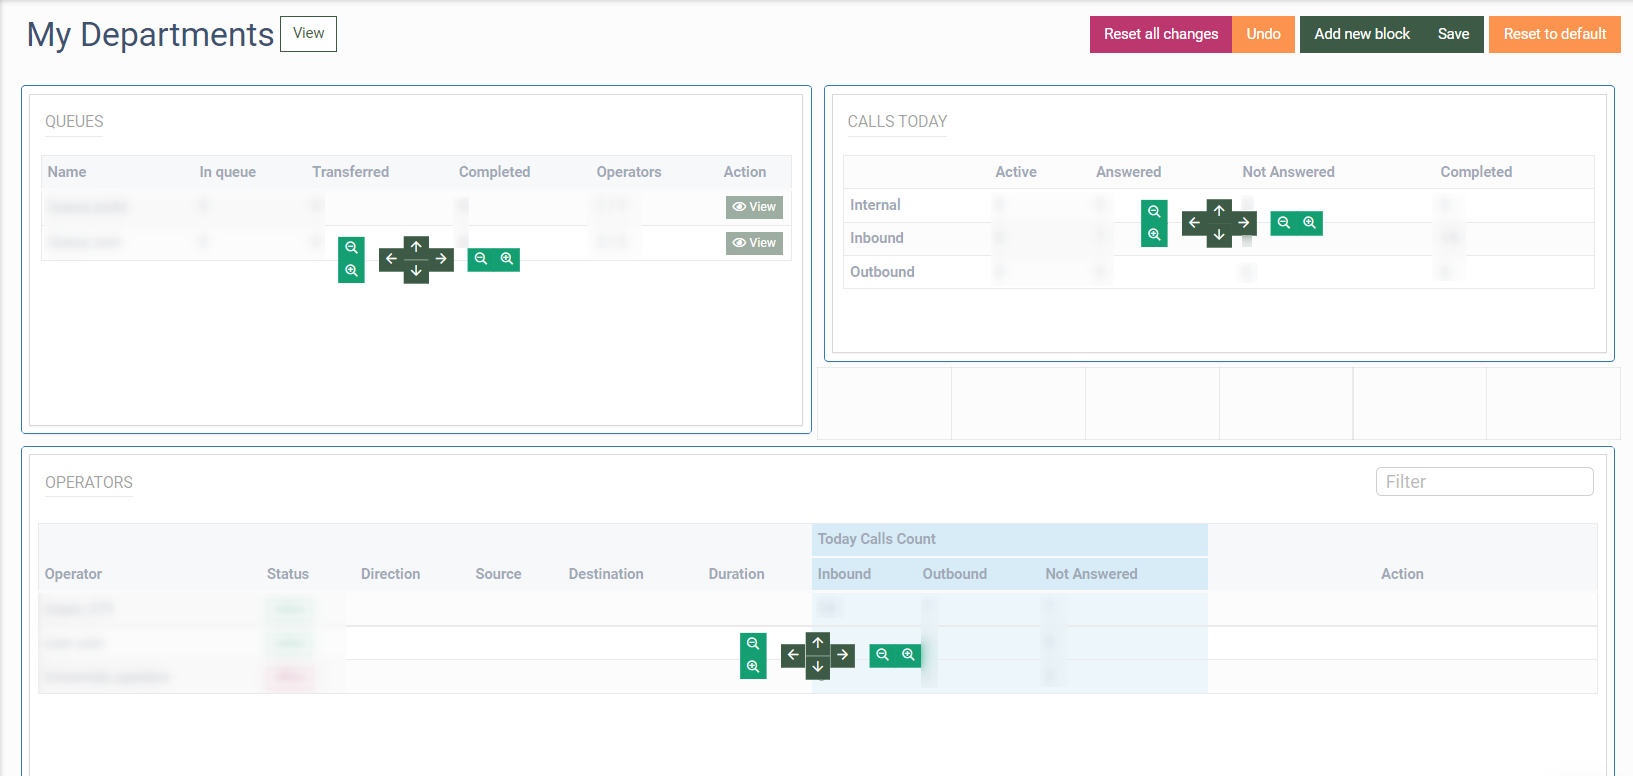This screenshot has width=1633, height=776.
Task: Move the Operators block up
Action: tap(818, 642)
